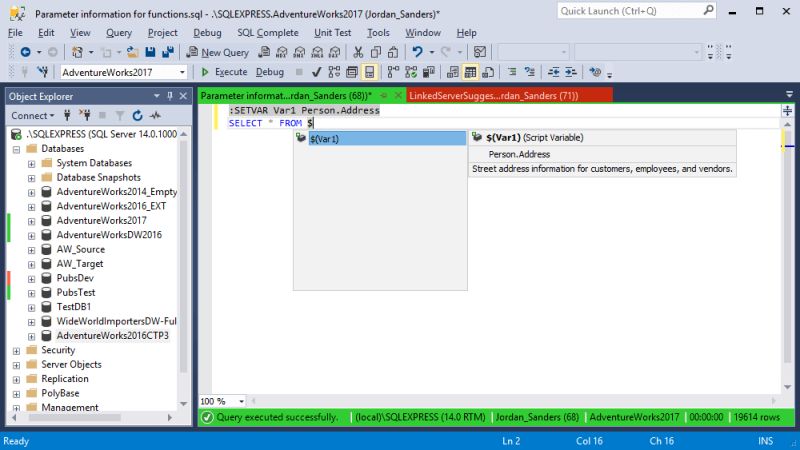
Task: Click the Debug button
Action: (269, 72)
